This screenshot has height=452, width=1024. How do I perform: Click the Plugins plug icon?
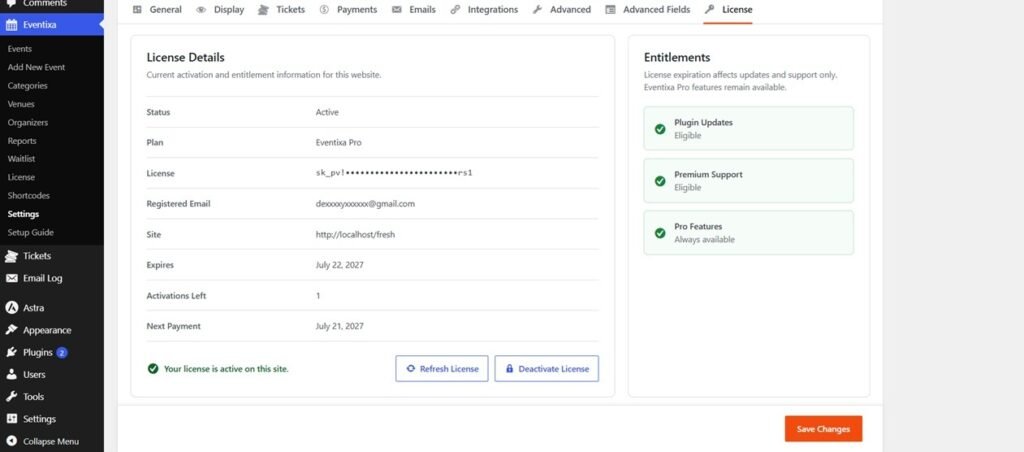click(11, 352)
